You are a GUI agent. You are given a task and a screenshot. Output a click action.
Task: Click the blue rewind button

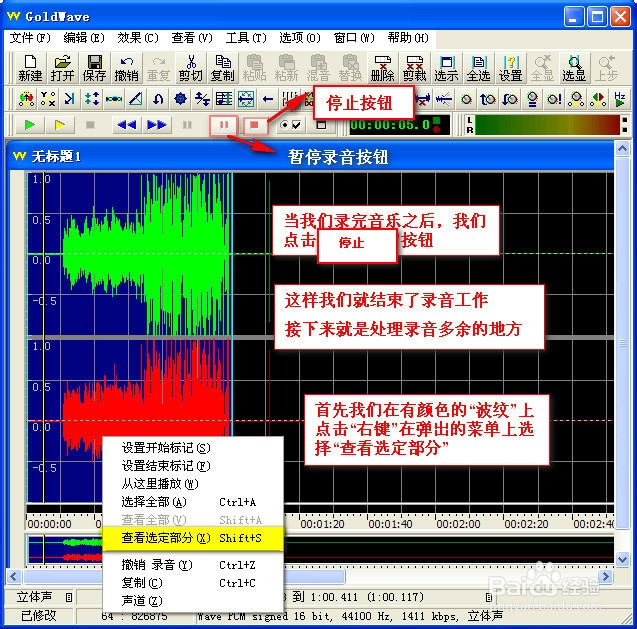tap(126, 125)
